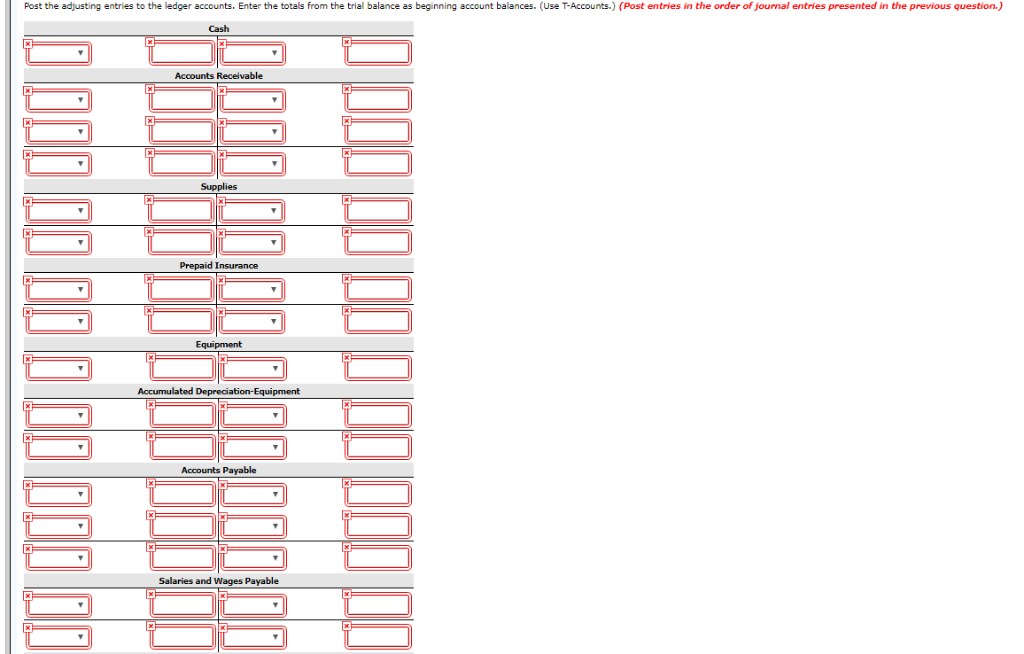Click the Cash debit amount field
The image size is (1024, 654).
[x=182, y=53]
